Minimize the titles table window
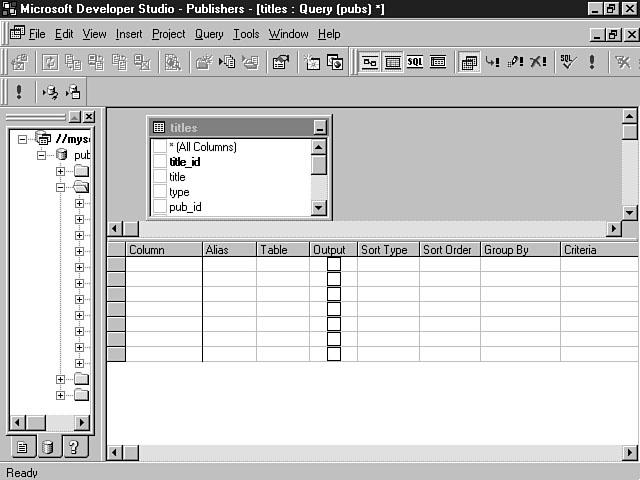 319,128
